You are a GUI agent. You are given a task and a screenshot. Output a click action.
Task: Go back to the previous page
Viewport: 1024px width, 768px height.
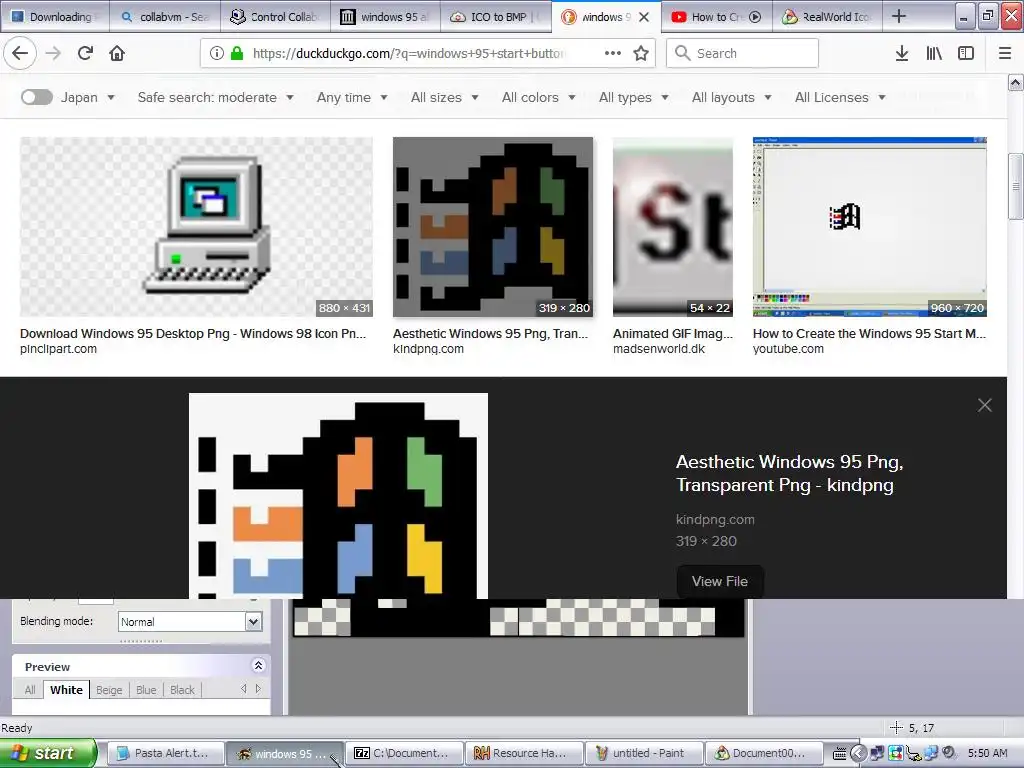click(20, 53)
